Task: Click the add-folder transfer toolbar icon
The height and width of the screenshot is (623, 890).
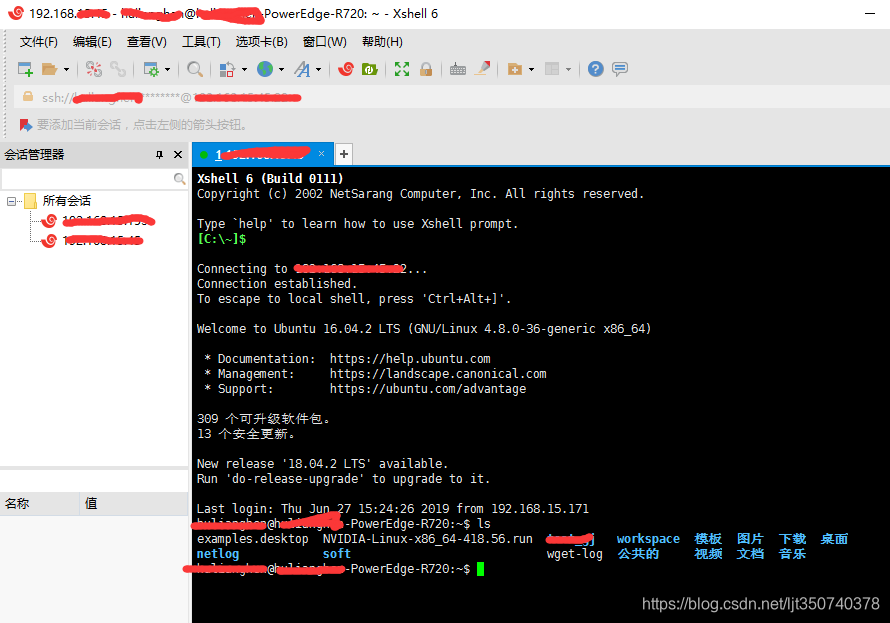Action: coord(515,69)
